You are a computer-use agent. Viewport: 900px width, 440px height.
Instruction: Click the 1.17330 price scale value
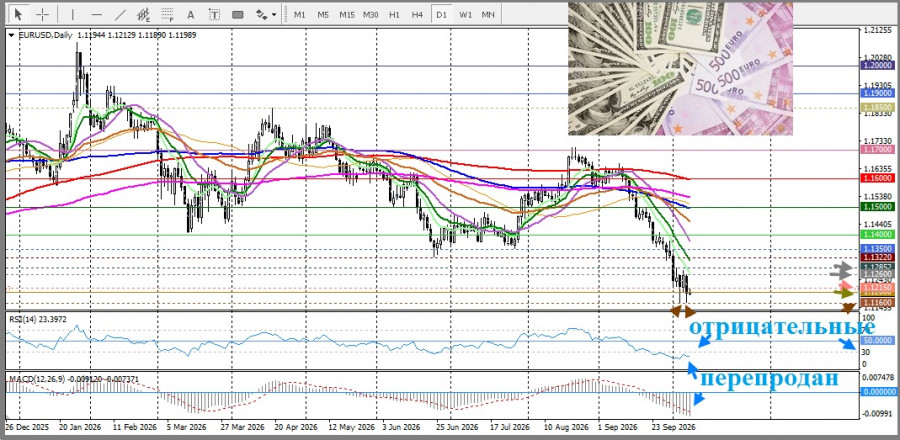tap(876, 142)
